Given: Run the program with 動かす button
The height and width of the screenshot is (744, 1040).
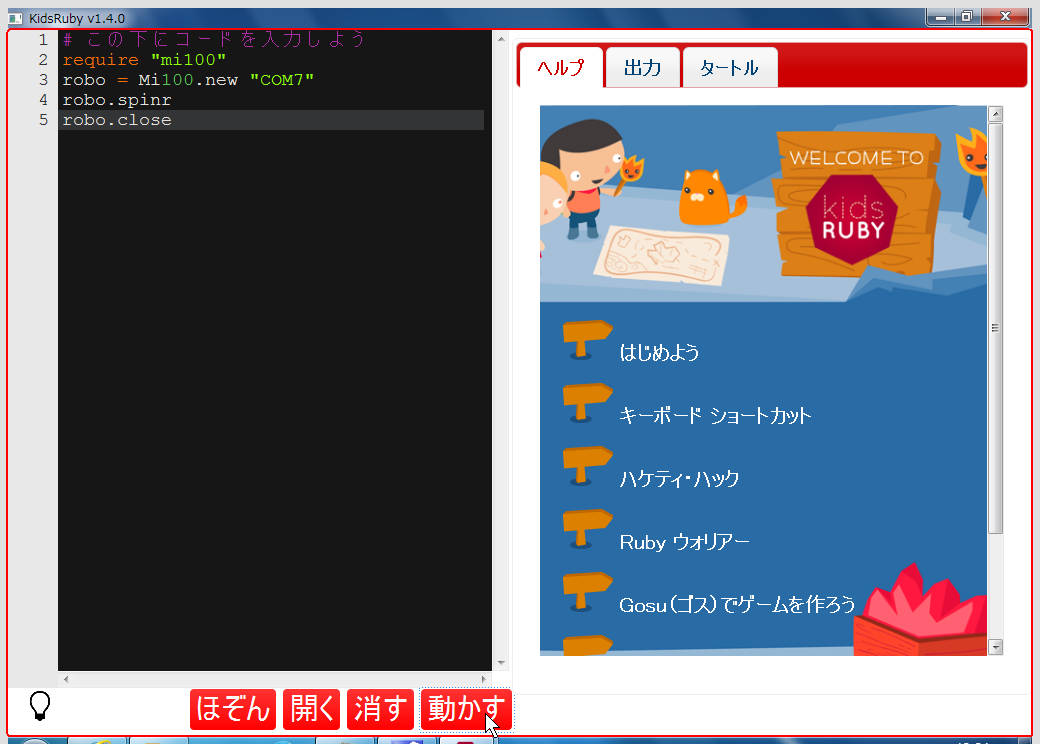Looking at the screenshot, I should point(466,709).
